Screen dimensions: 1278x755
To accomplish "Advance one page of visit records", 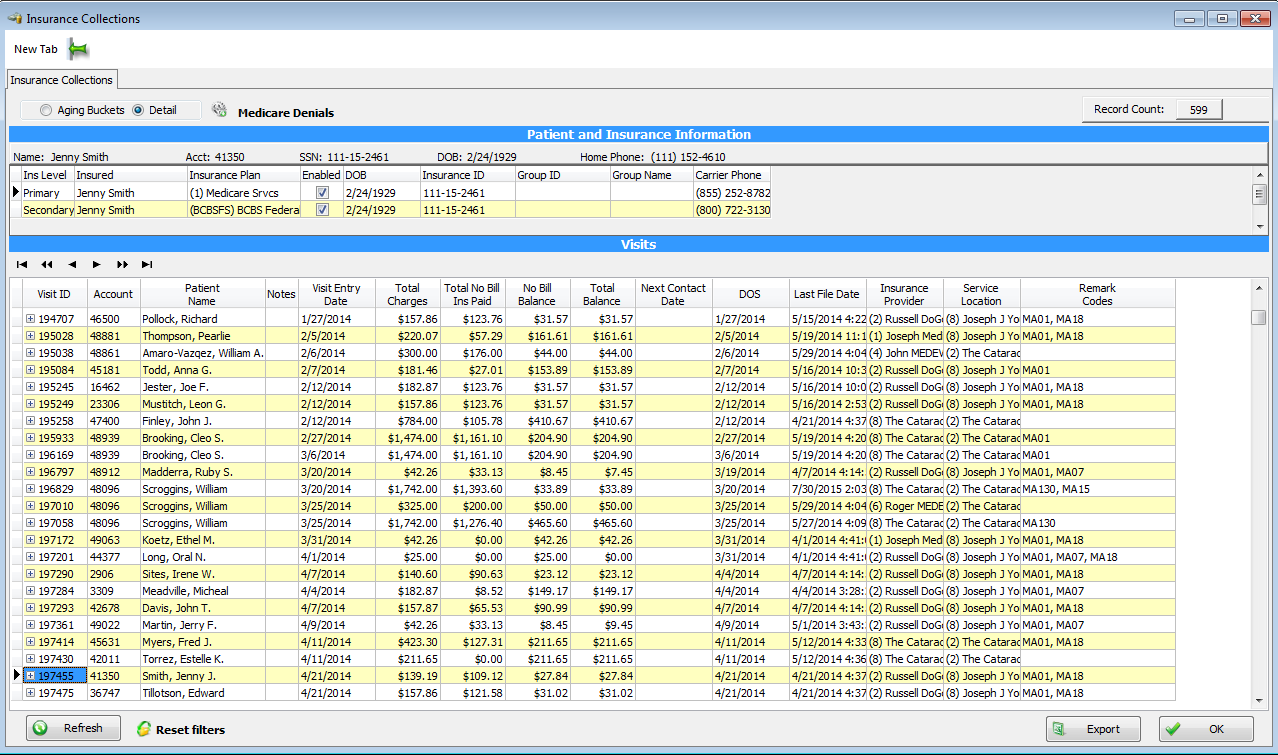I will pyautogui.click(x=122, y=265).
